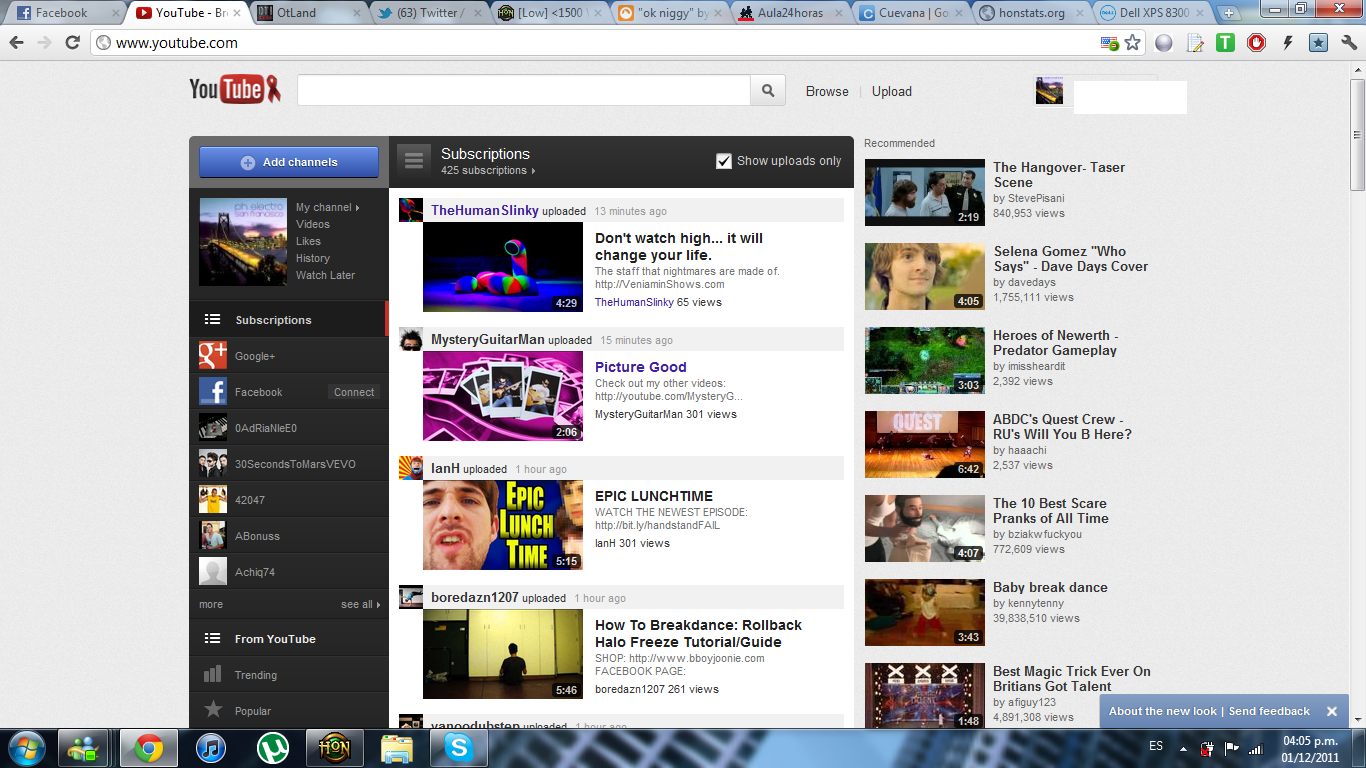Bookmark this page with the star icon

click(x=1132, y=43)
